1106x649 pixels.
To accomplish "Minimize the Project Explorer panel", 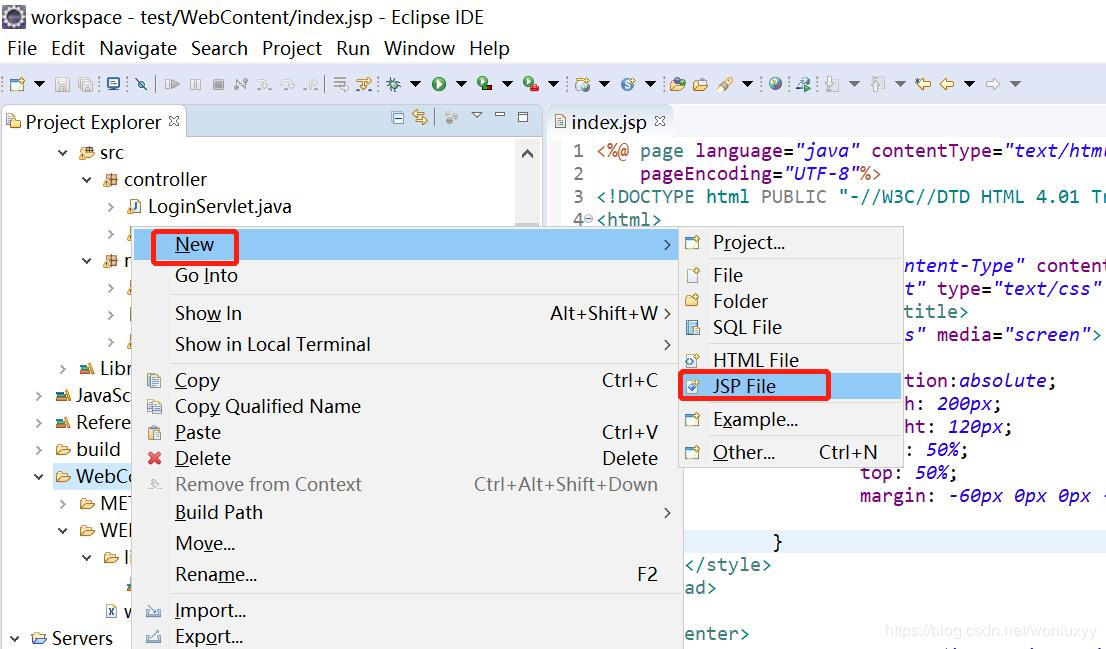I will tap(500, 115).
